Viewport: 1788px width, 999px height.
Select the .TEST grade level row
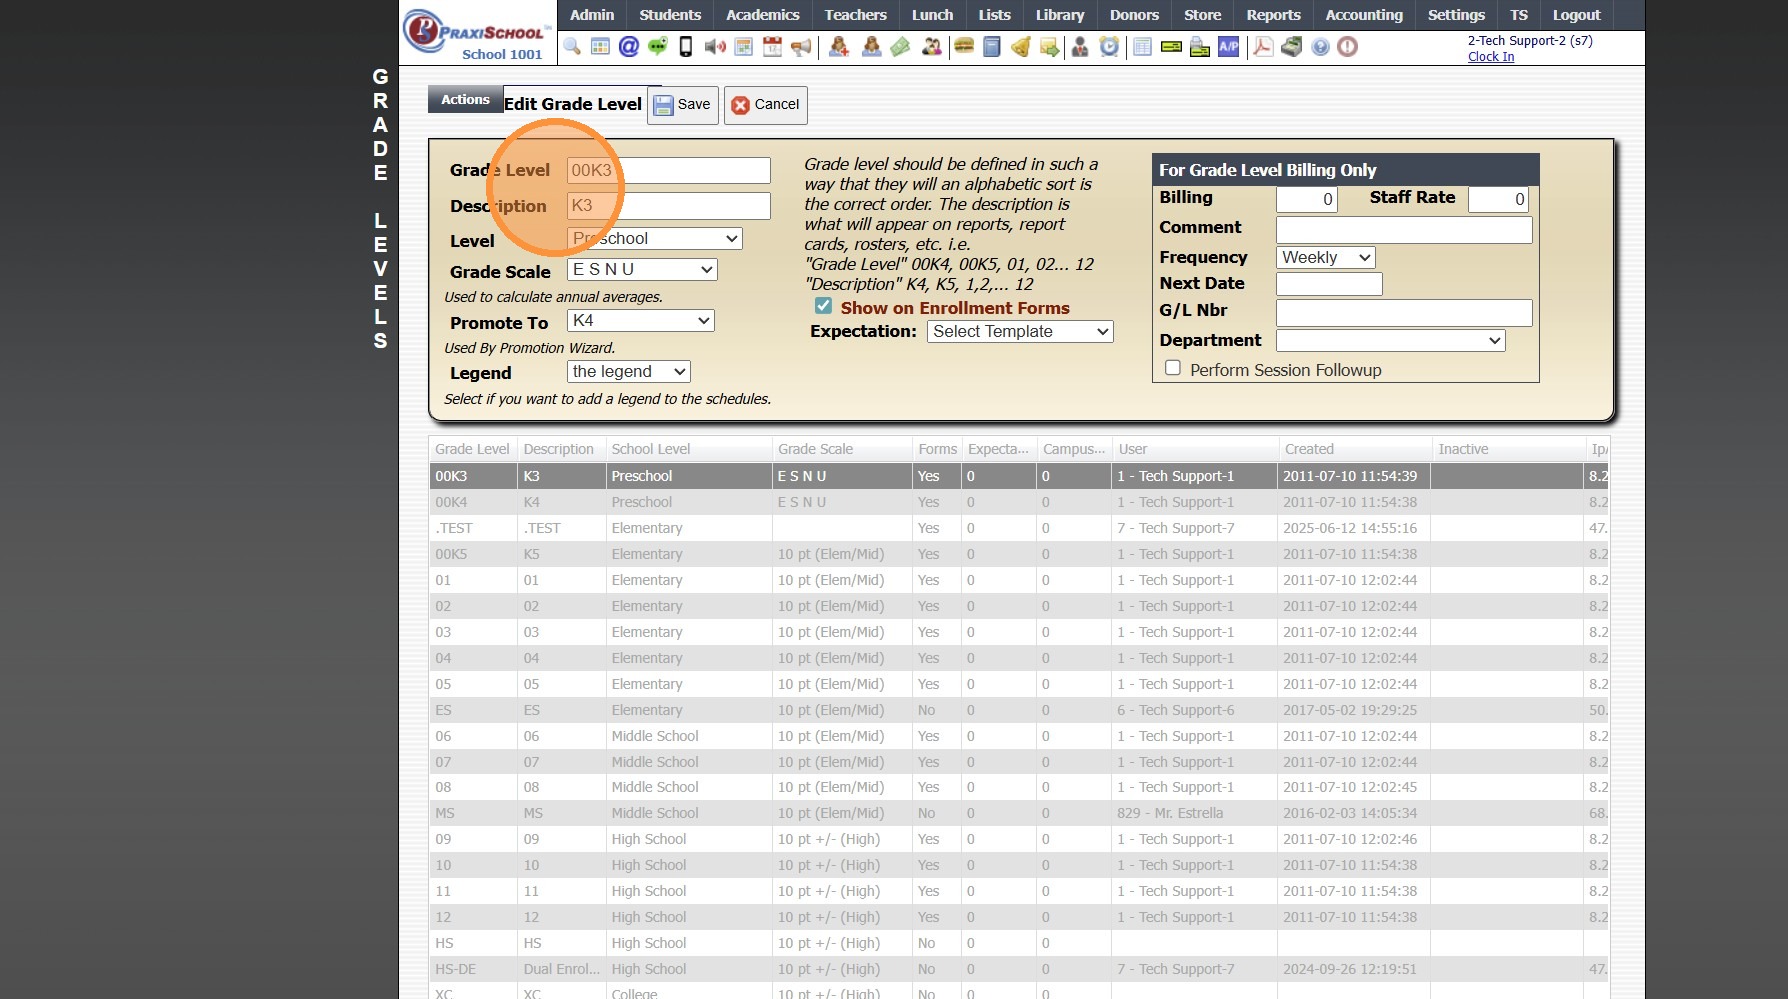click(1019, 528)
